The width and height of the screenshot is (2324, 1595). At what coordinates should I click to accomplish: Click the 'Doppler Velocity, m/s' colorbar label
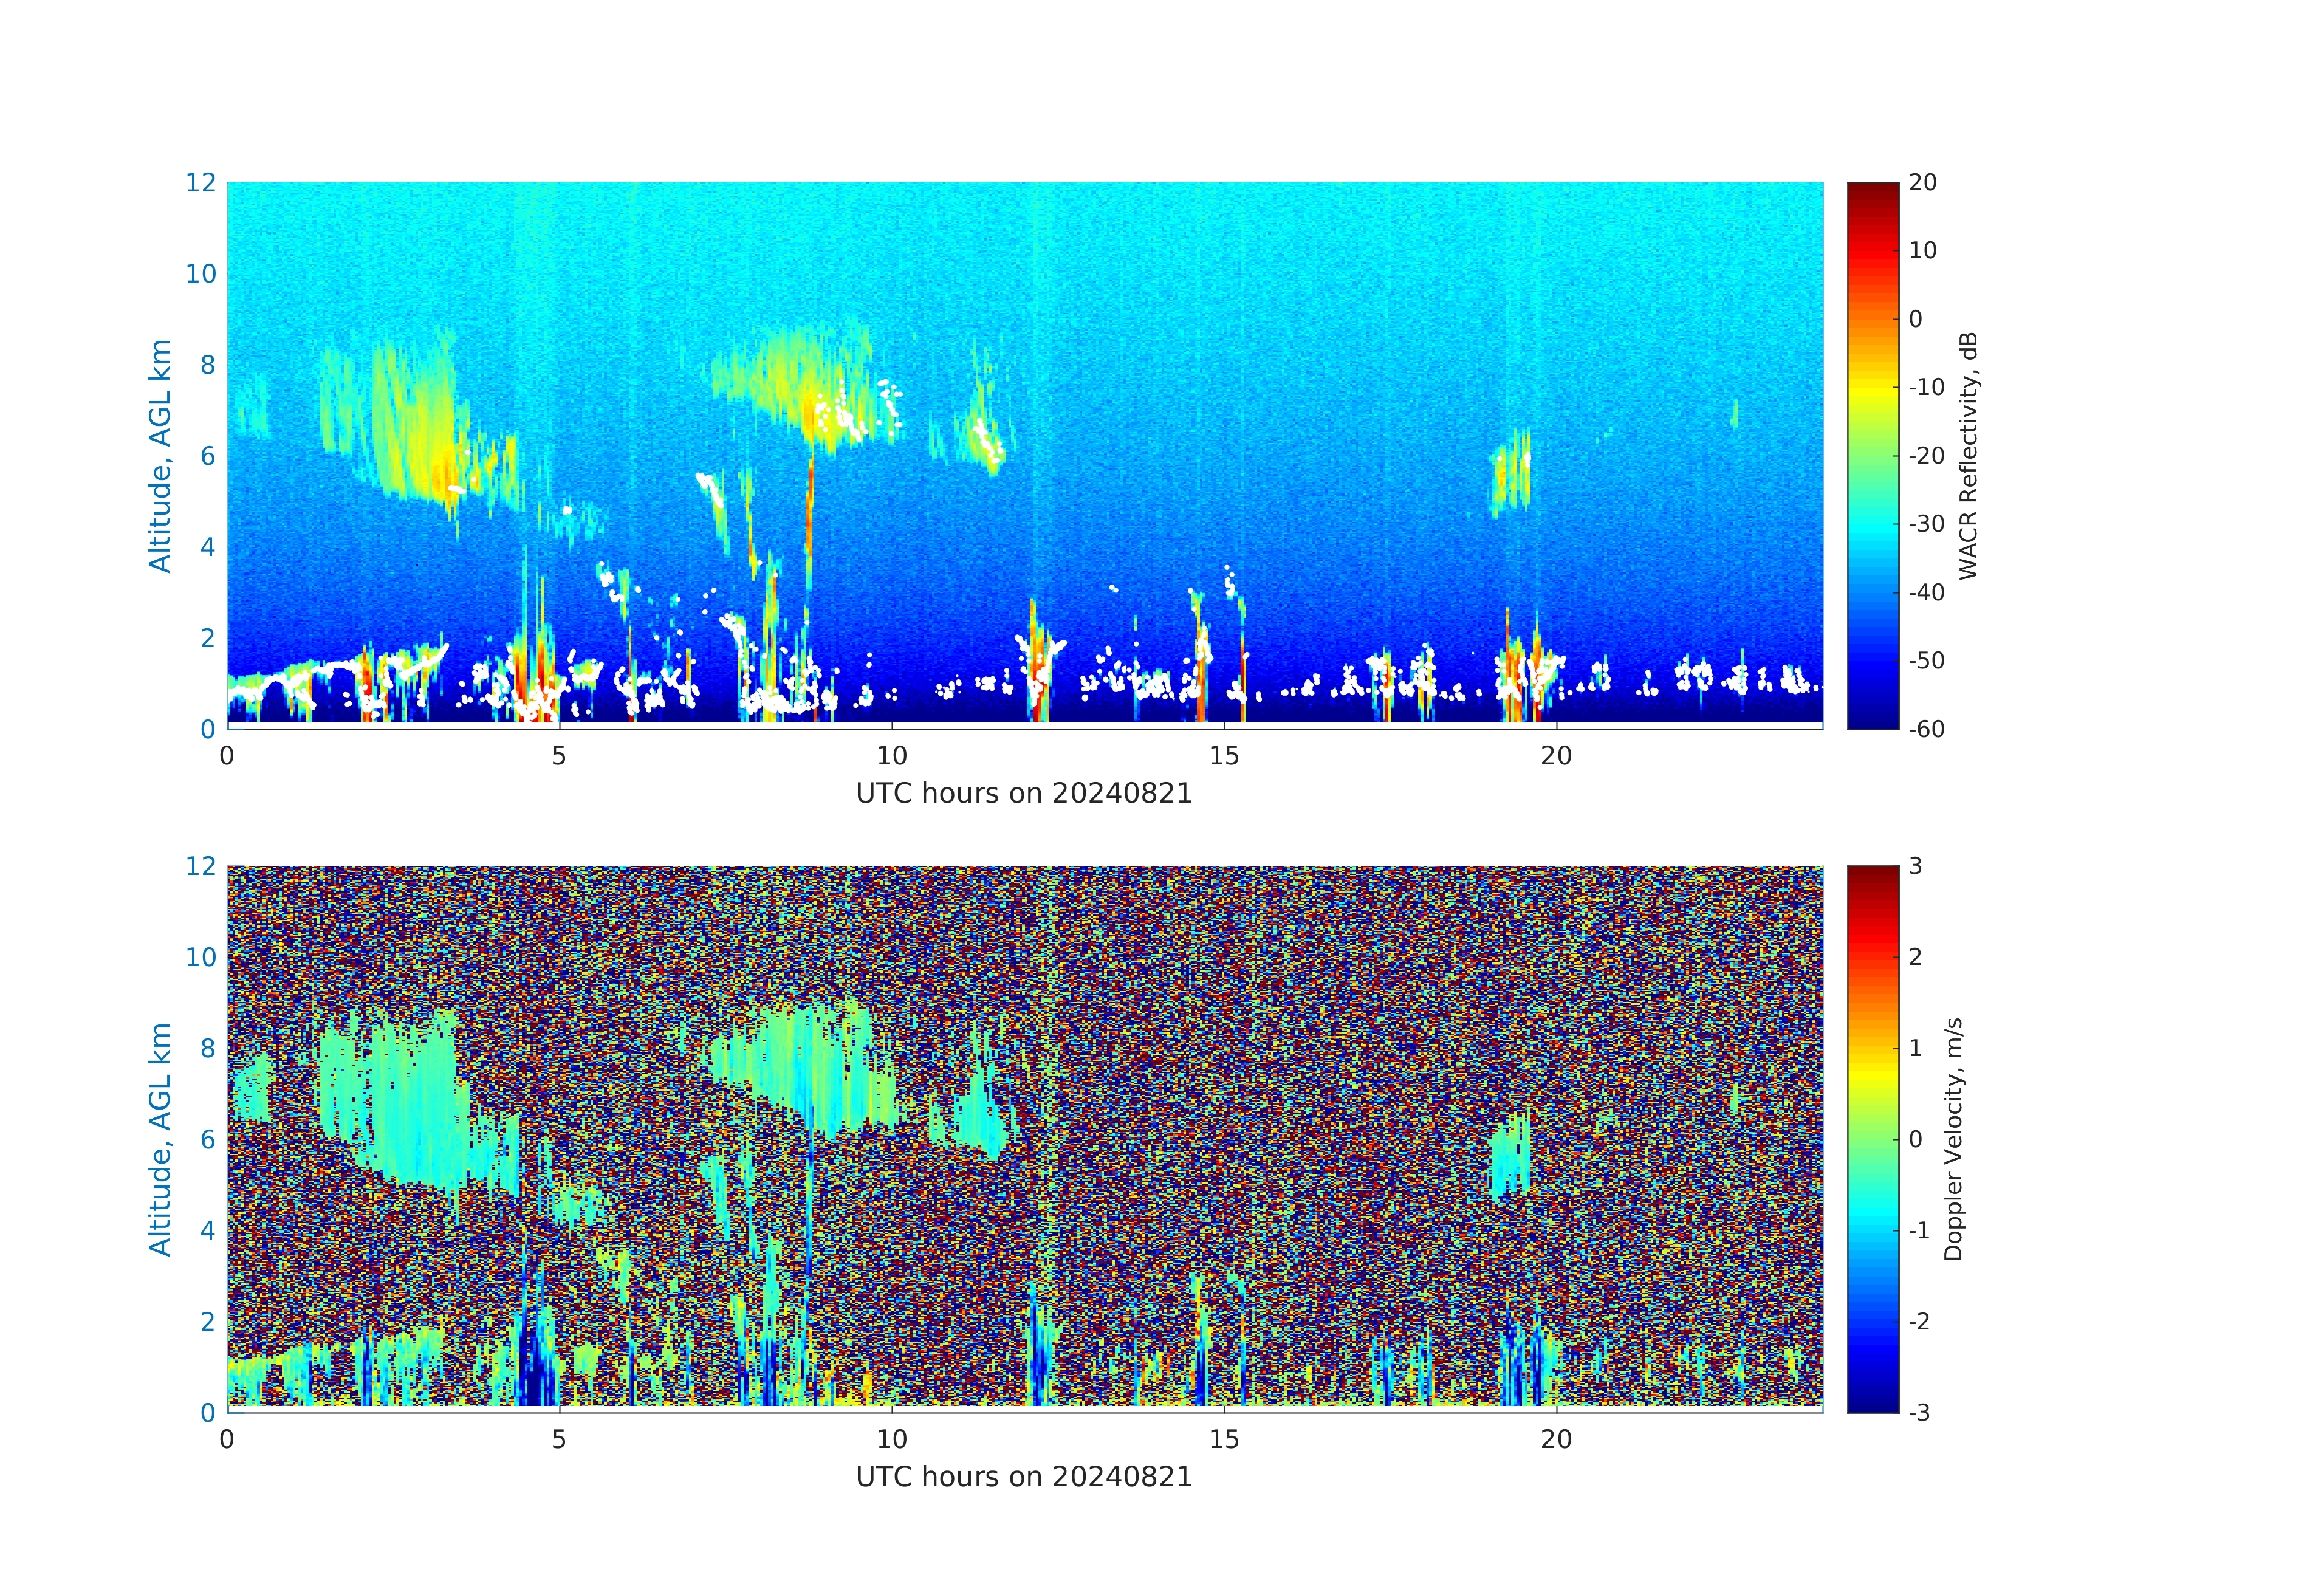tap(1953, 1138)
